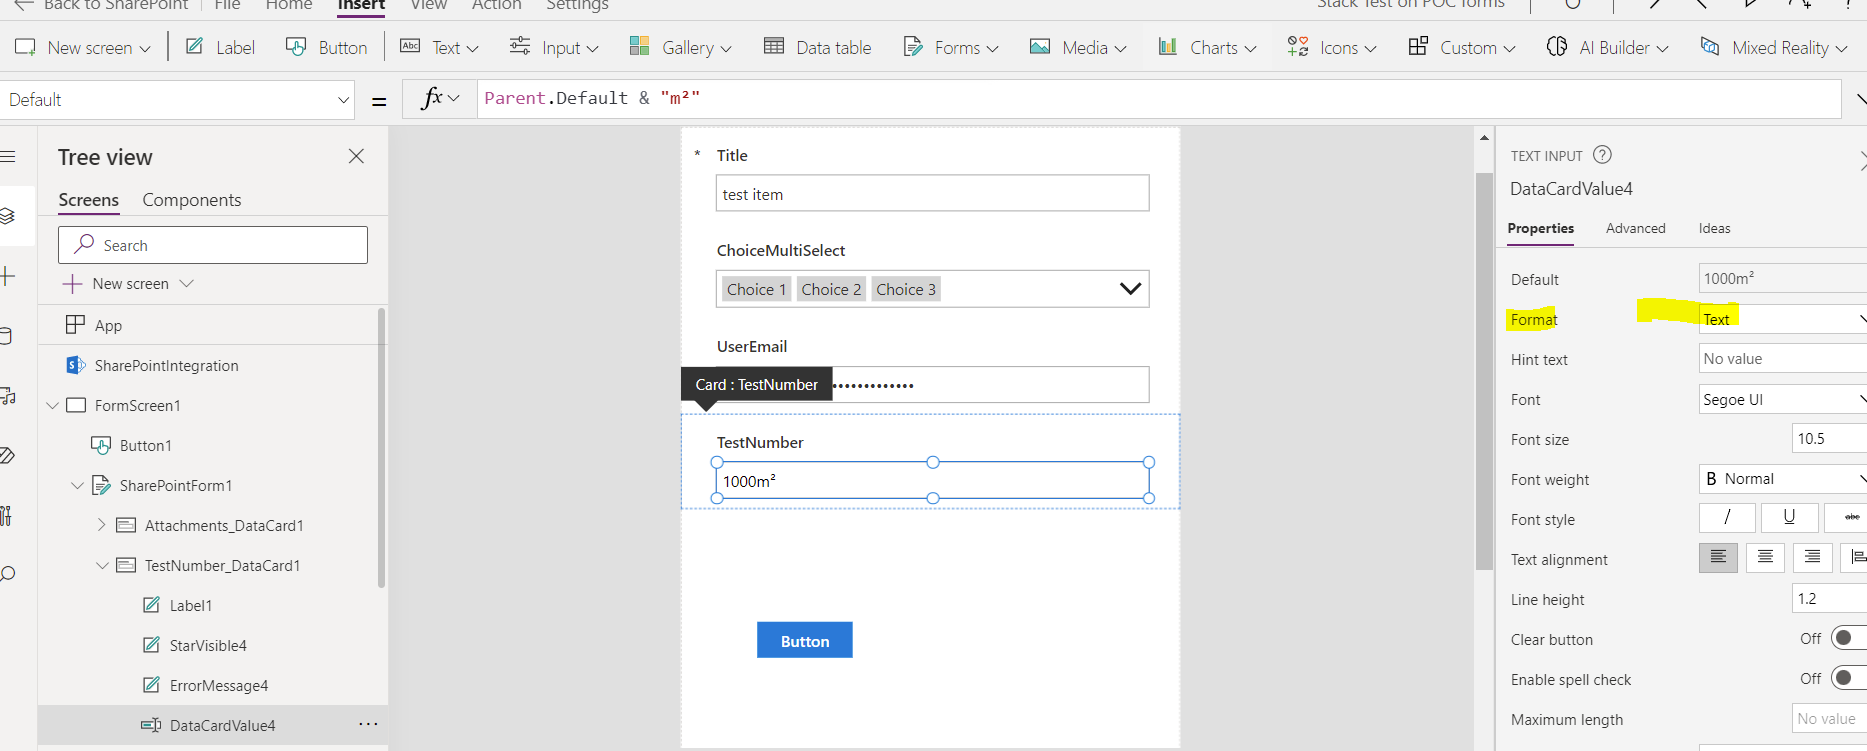
Task: Click the Title text input field
Action: tap(932, 193)
